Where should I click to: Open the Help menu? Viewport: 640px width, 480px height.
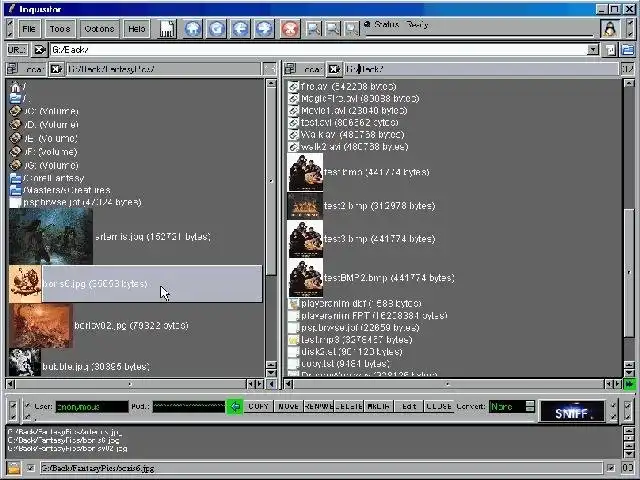point(137,29)
